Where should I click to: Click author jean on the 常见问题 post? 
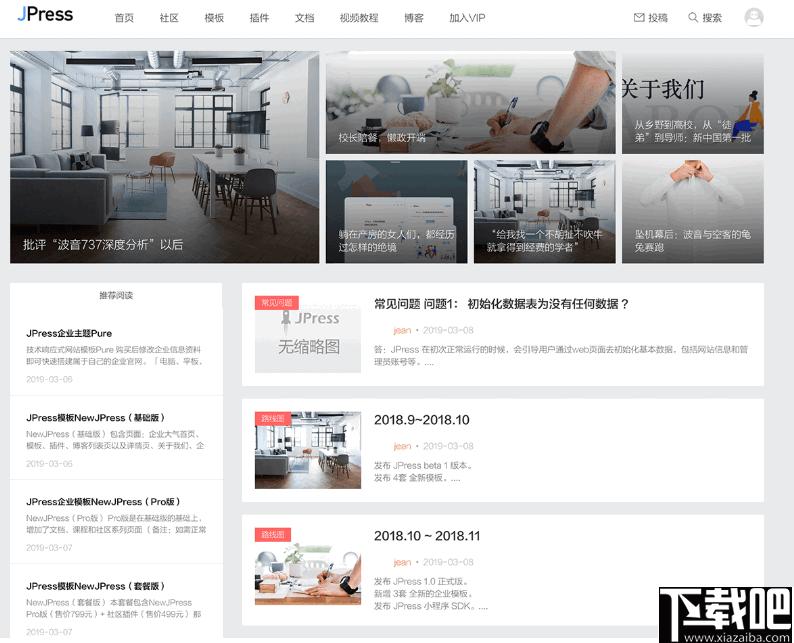(402, 331)
